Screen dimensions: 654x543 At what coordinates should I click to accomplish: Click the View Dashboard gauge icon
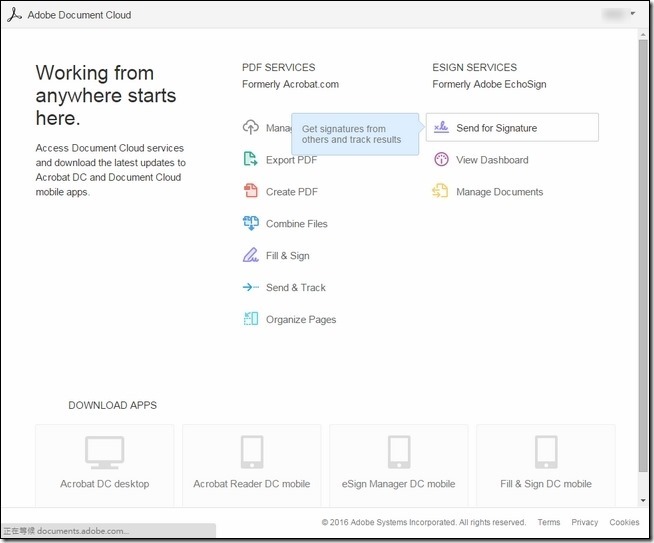(x=441, y=159)
